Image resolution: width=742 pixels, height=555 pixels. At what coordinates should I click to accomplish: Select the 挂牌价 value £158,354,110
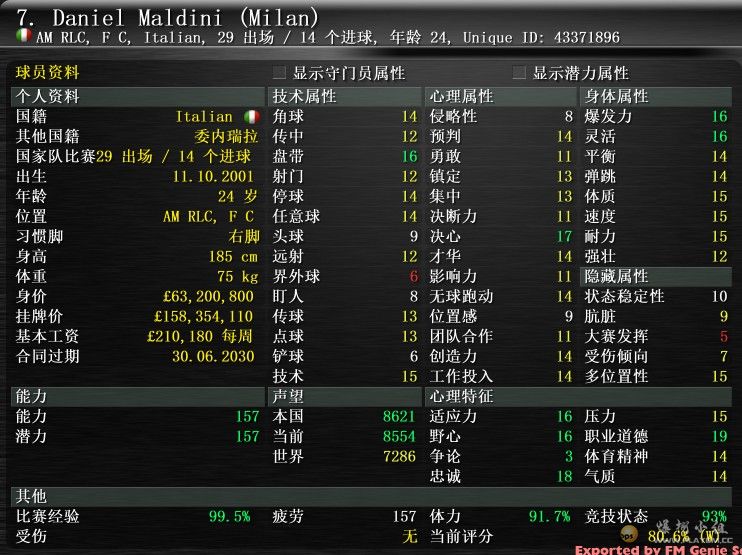[x=203, y=317]
